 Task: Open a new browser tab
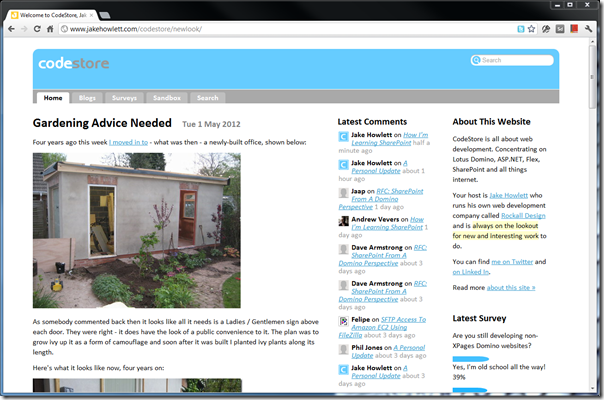pyautogui.click(x=105, y=15)
